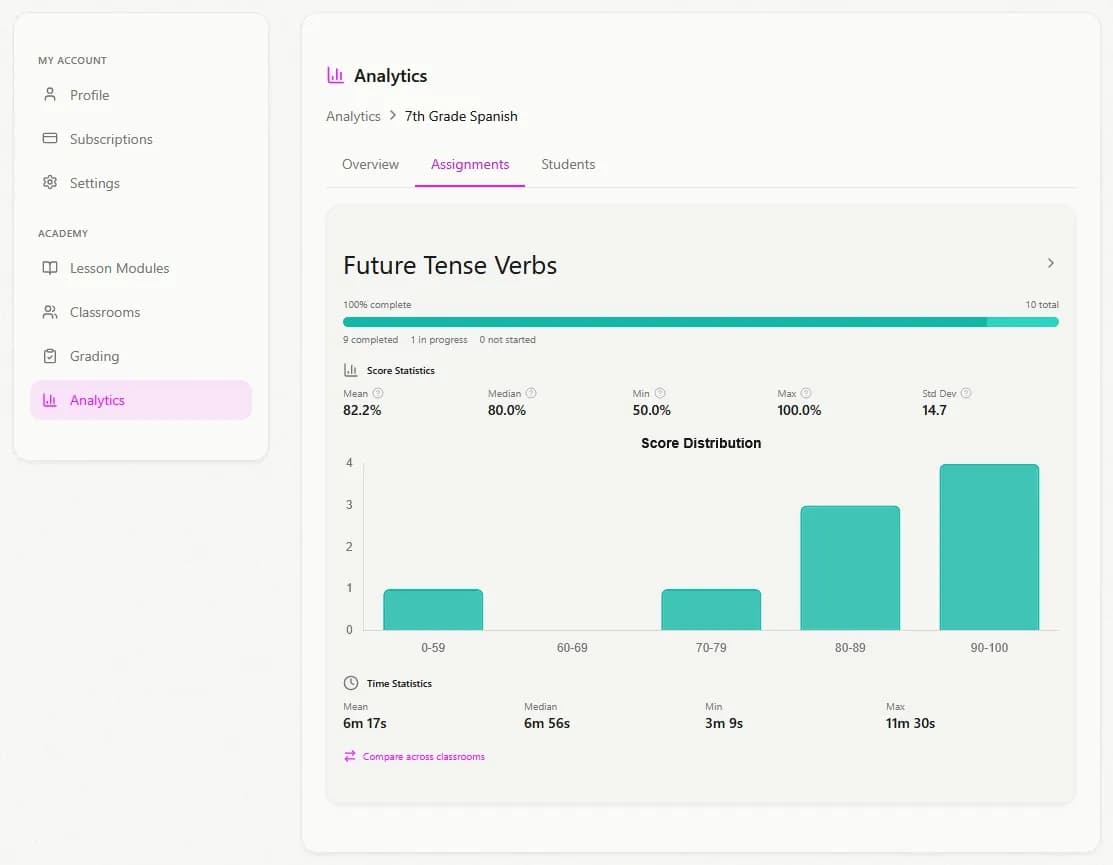Click the 14.7 std dev value
This screenshot has height=865, width=1113.
point(934,410)
